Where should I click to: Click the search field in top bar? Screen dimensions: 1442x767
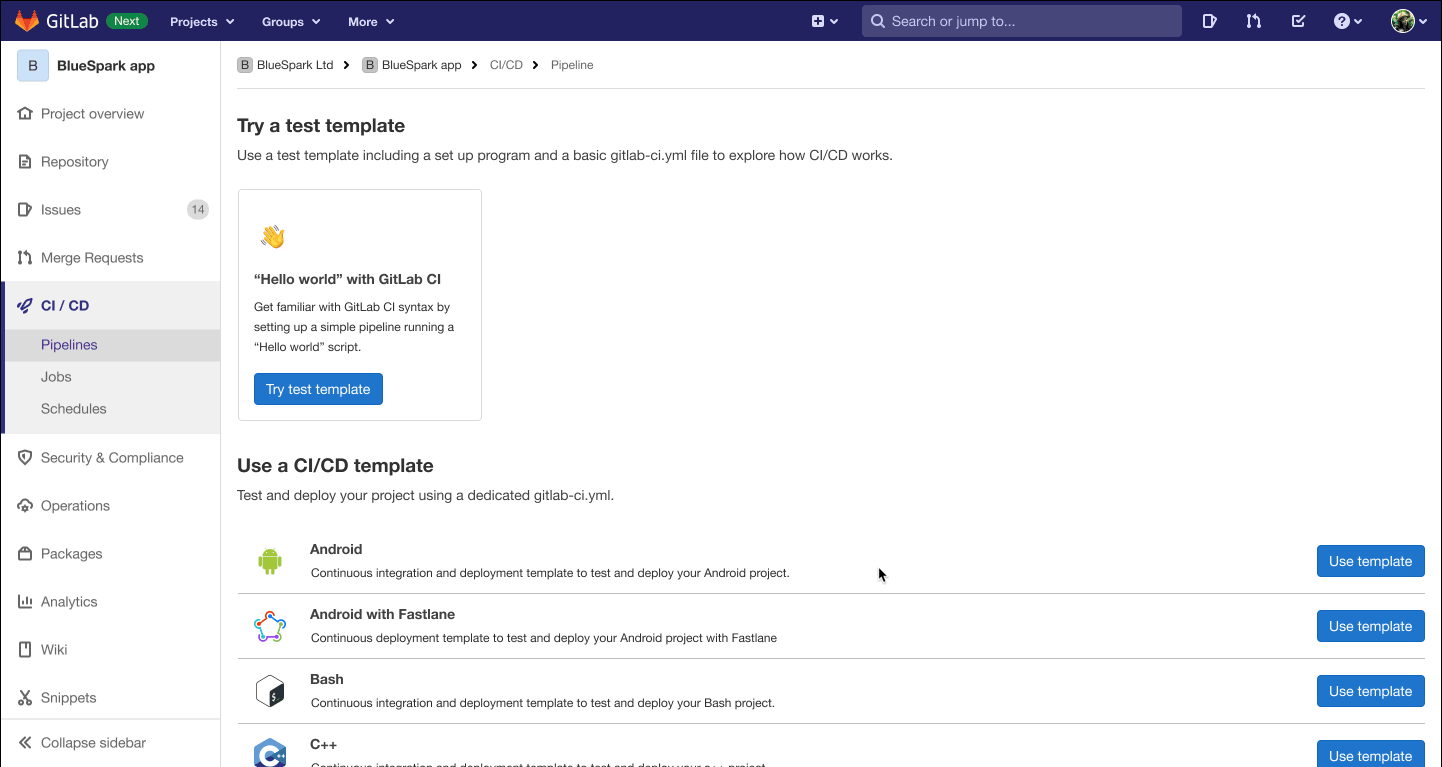pos(1020,20)
